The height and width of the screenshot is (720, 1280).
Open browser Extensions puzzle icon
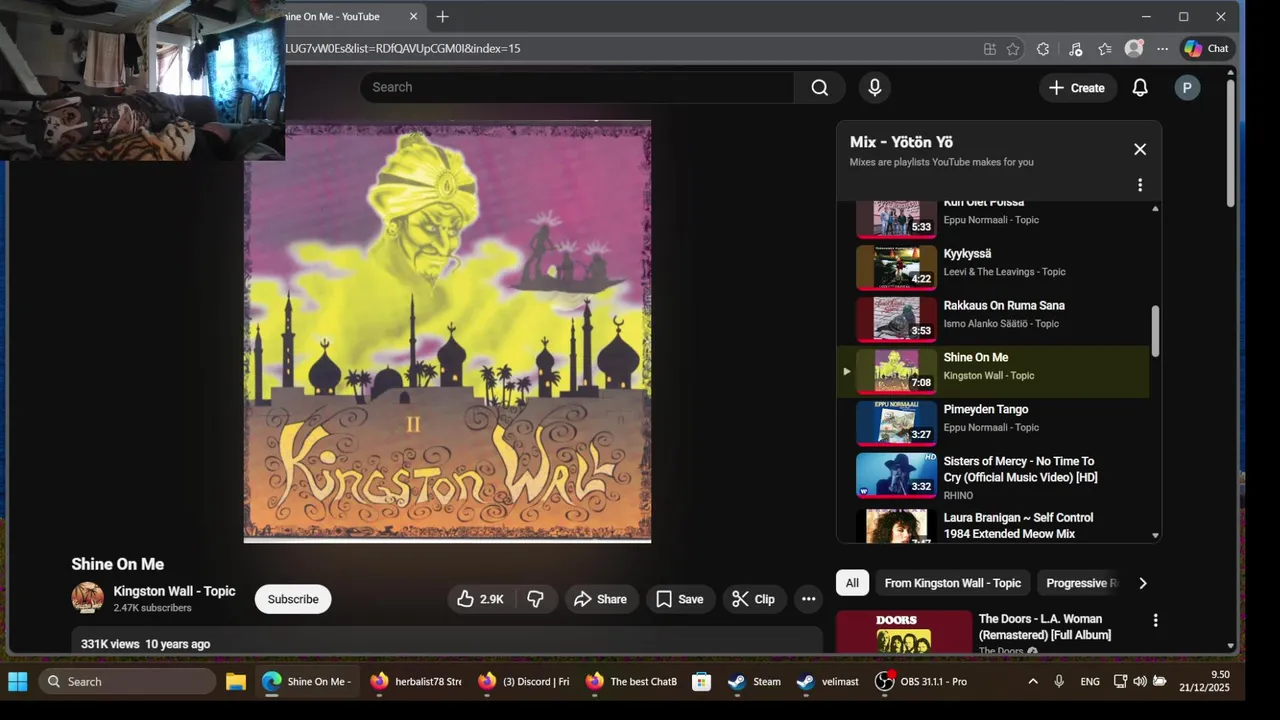click(x=1043, y=48)
